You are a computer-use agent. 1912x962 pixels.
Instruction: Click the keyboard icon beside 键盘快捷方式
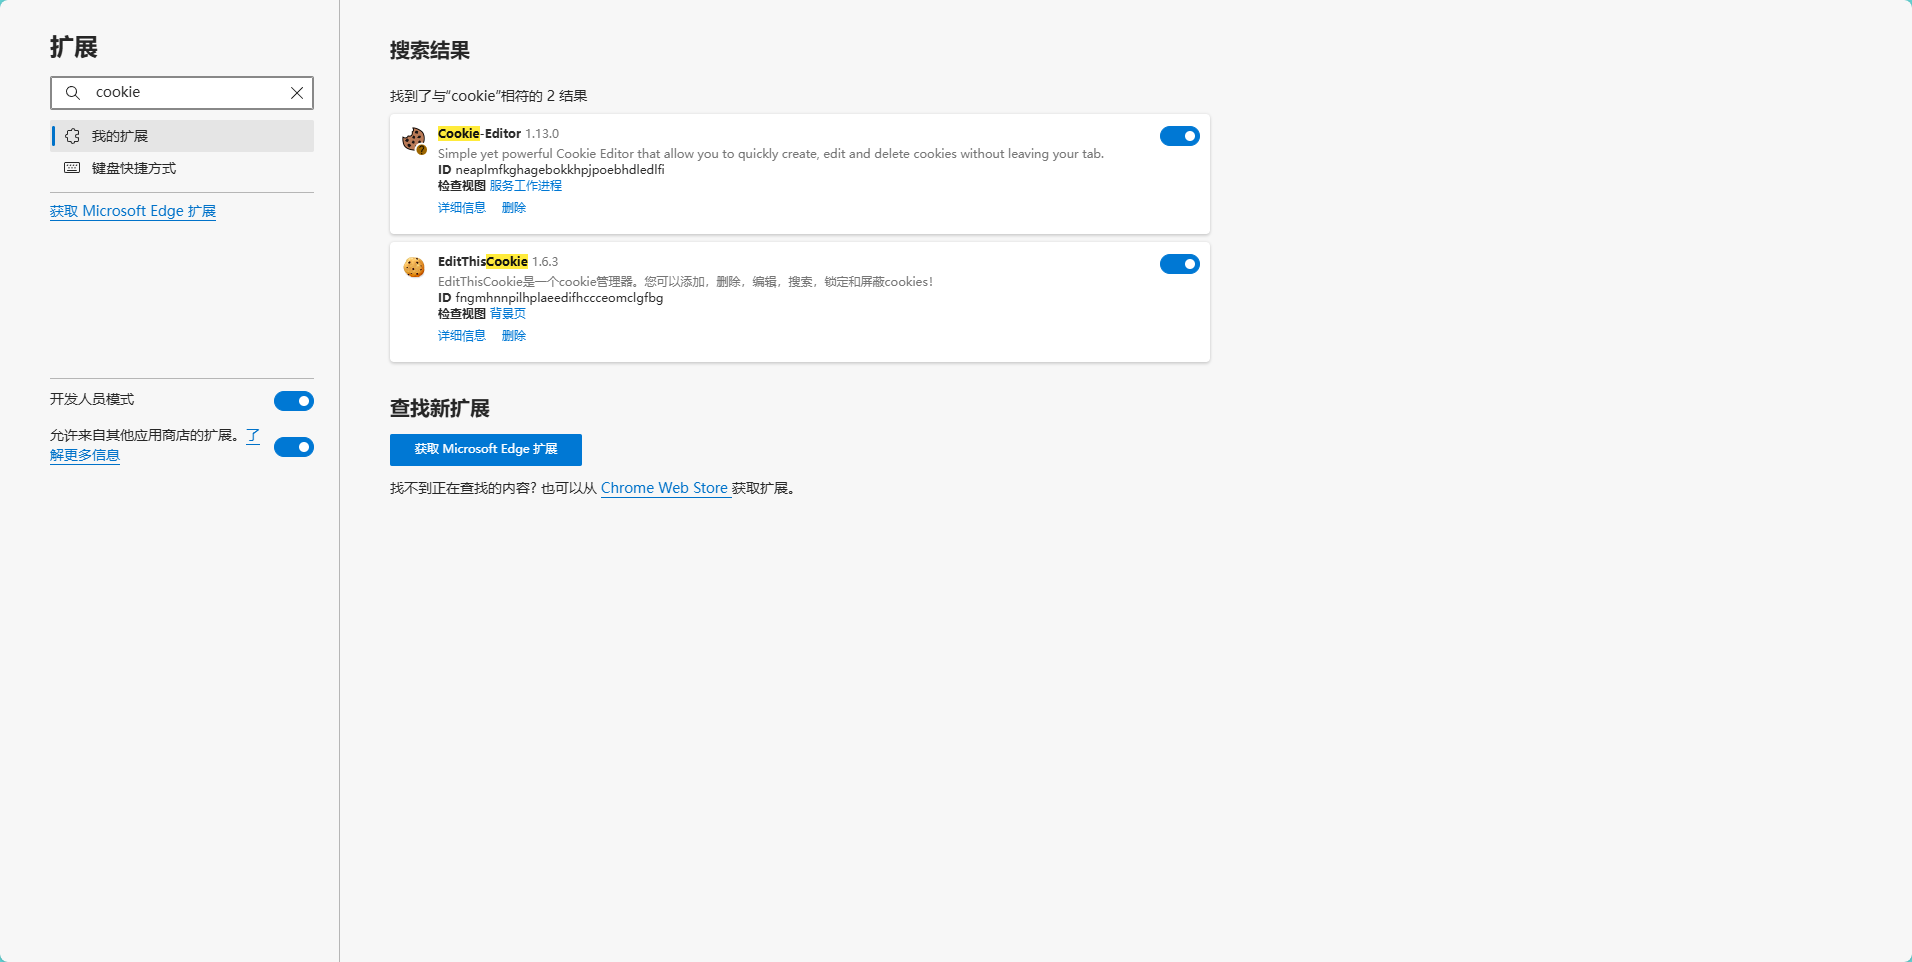[x=73, y=168]
